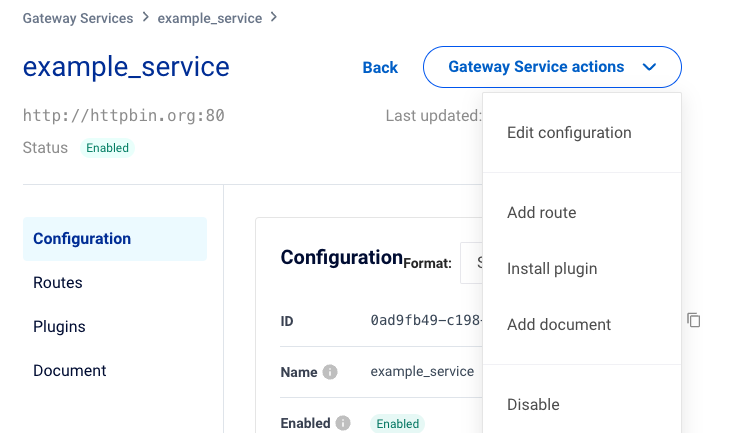Click the info icon beside Name
749x433 pixels.
(330, 372)
